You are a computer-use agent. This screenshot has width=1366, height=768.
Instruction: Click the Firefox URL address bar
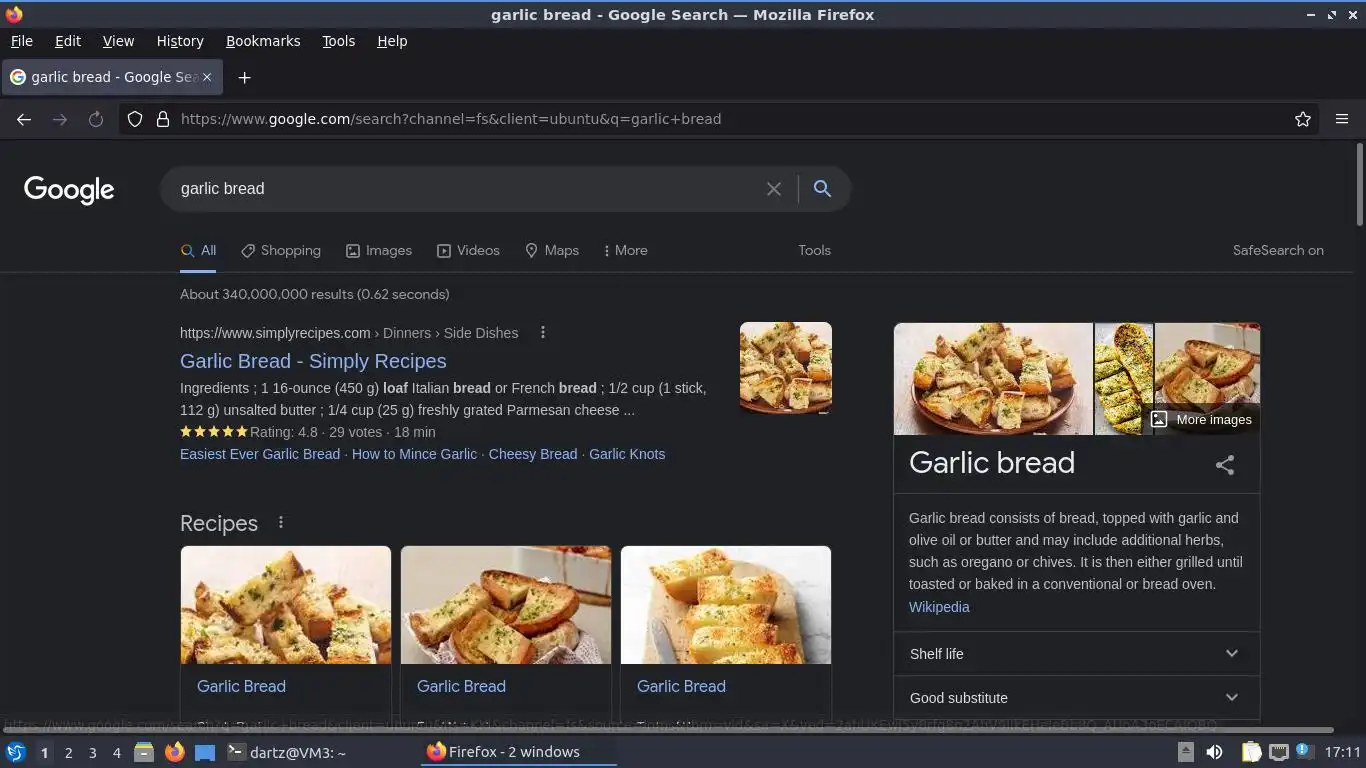click(730, 119)
